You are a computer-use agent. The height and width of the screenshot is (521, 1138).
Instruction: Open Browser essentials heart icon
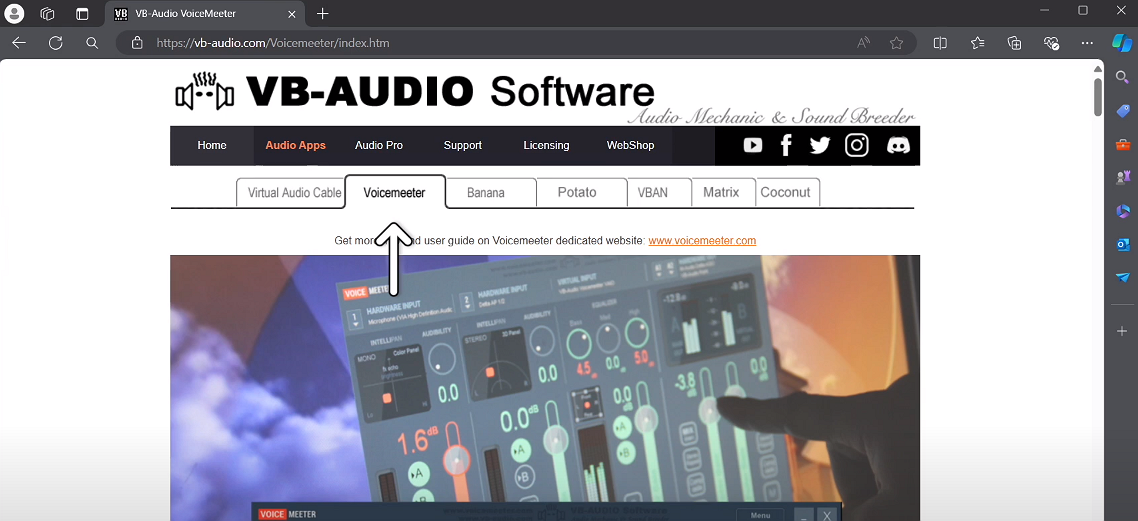[x=1051, y=43]
